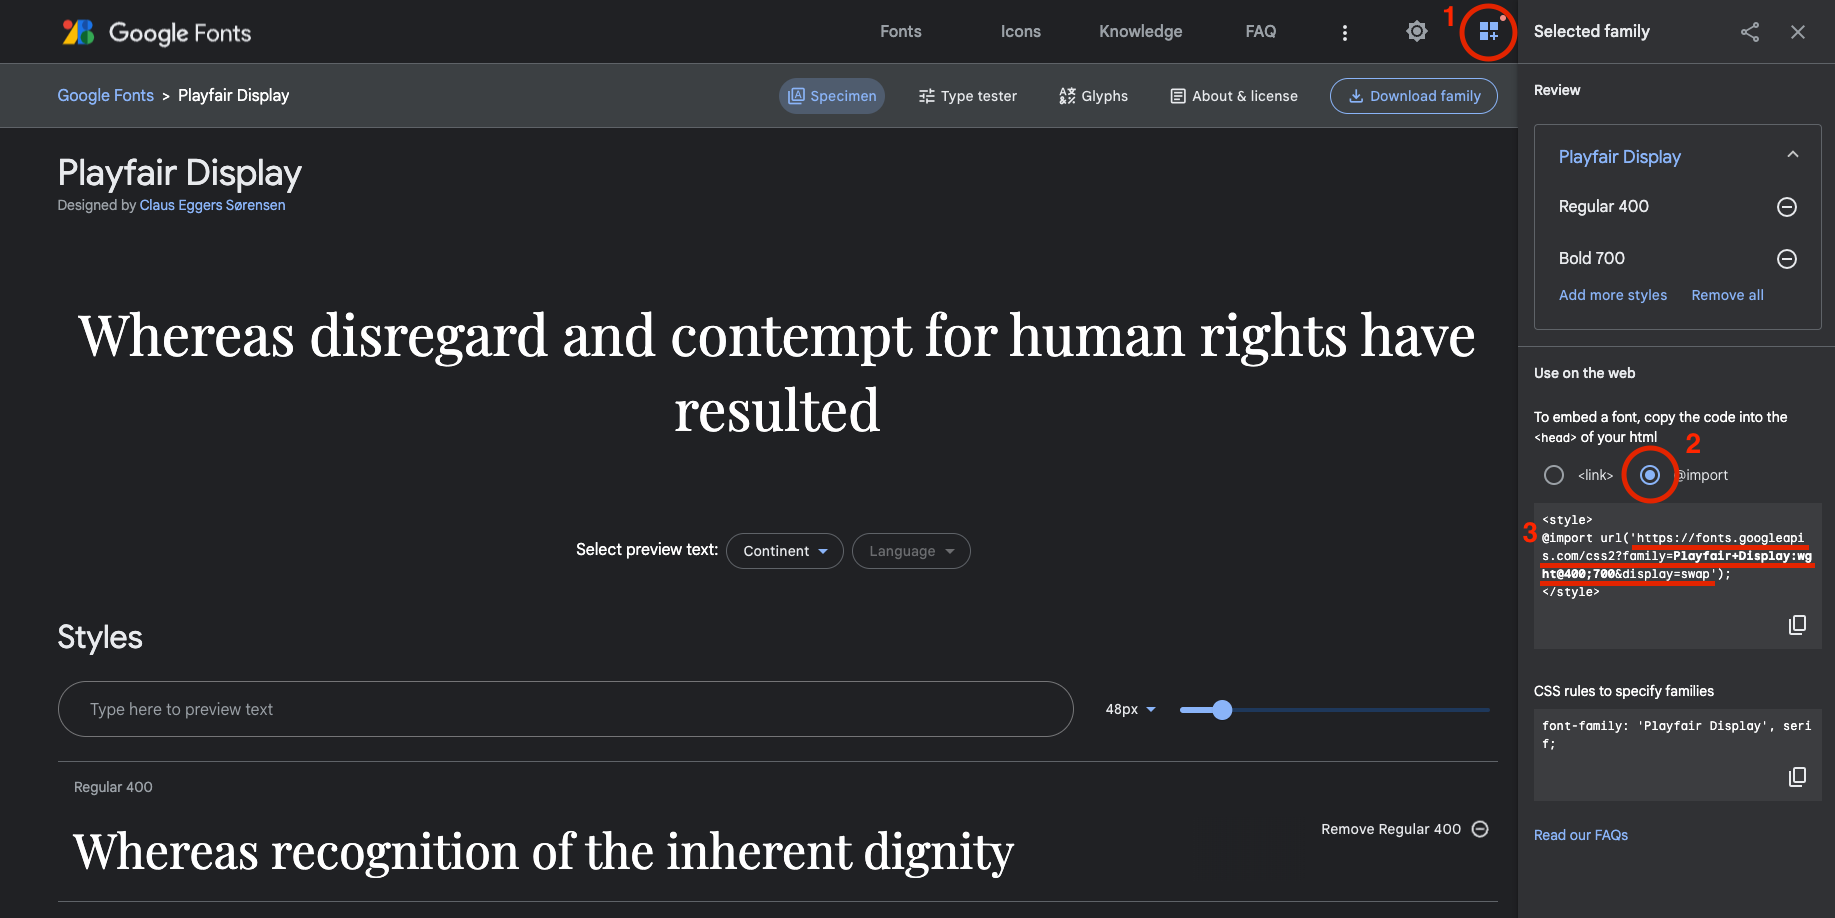
Task: Click the 'Review' section label
Action: tap(1557, 90)
